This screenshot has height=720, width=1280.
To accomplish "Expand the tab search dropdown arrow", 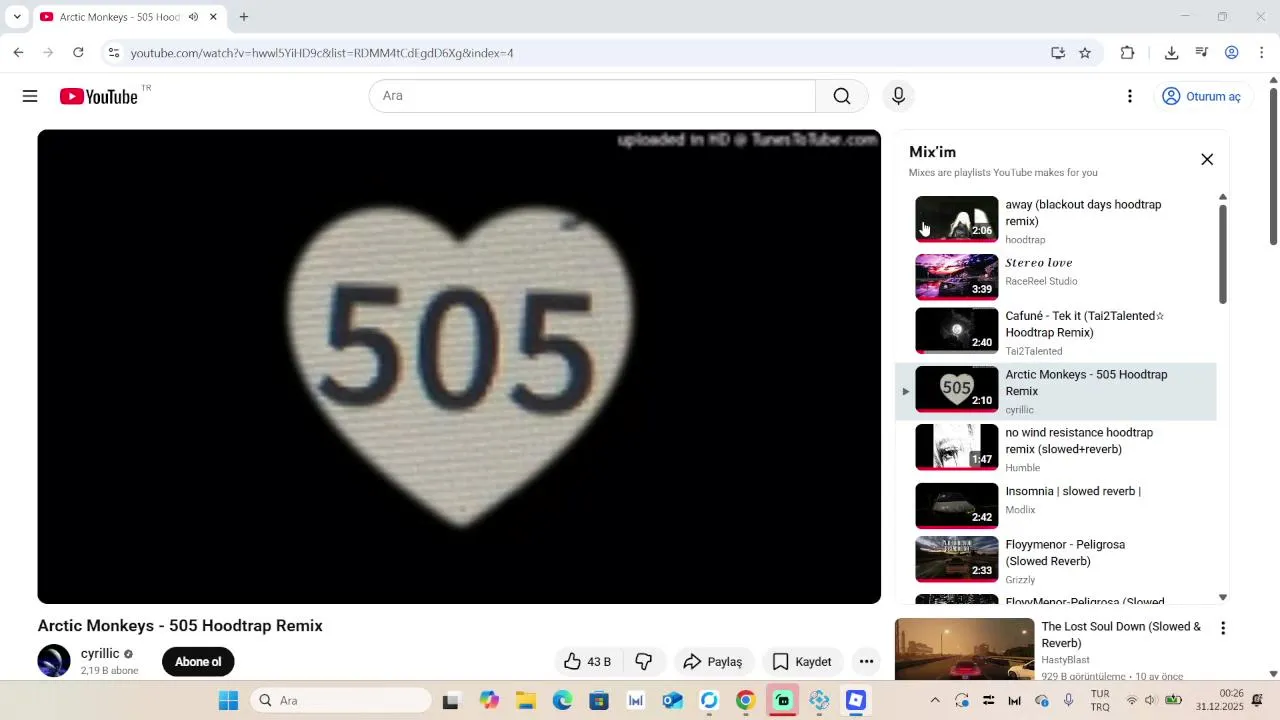I will pos(17,17).
